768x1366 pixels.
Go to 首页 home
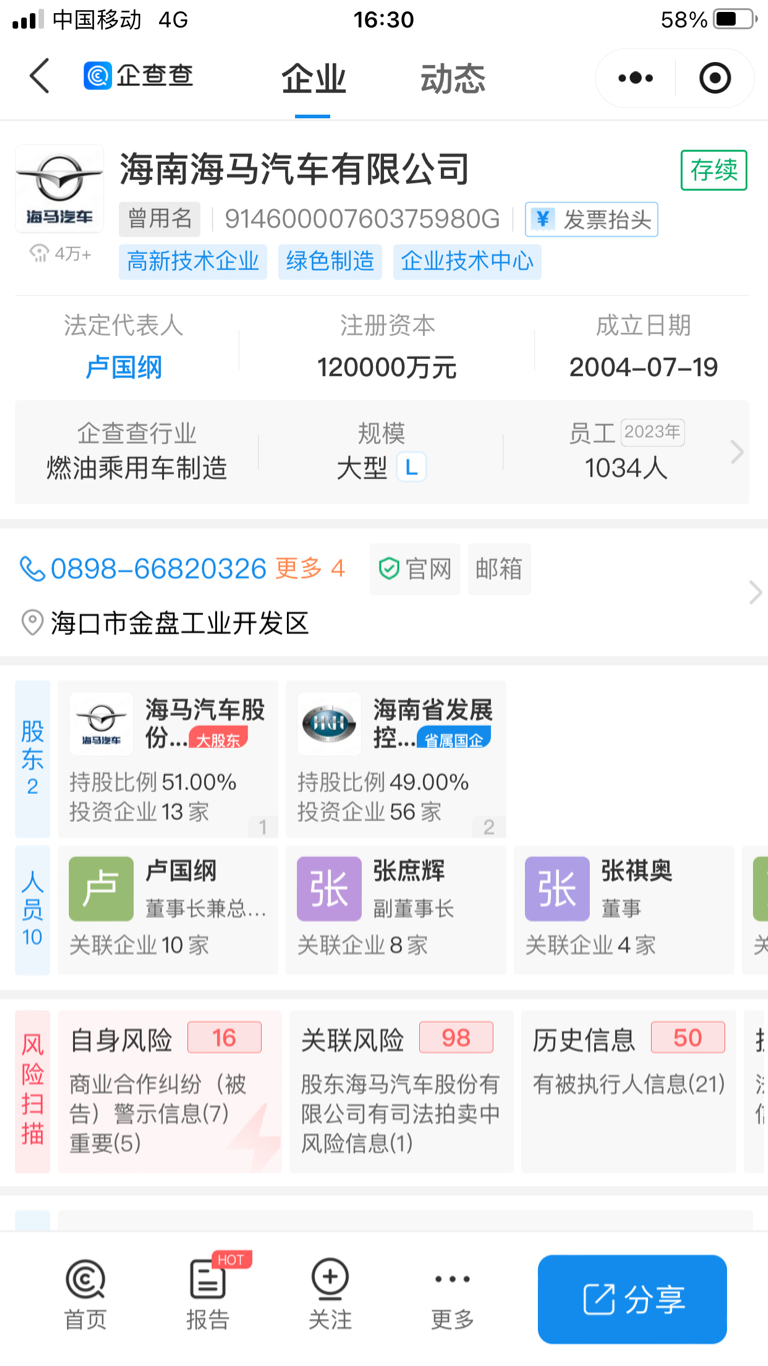(85, 1295)
